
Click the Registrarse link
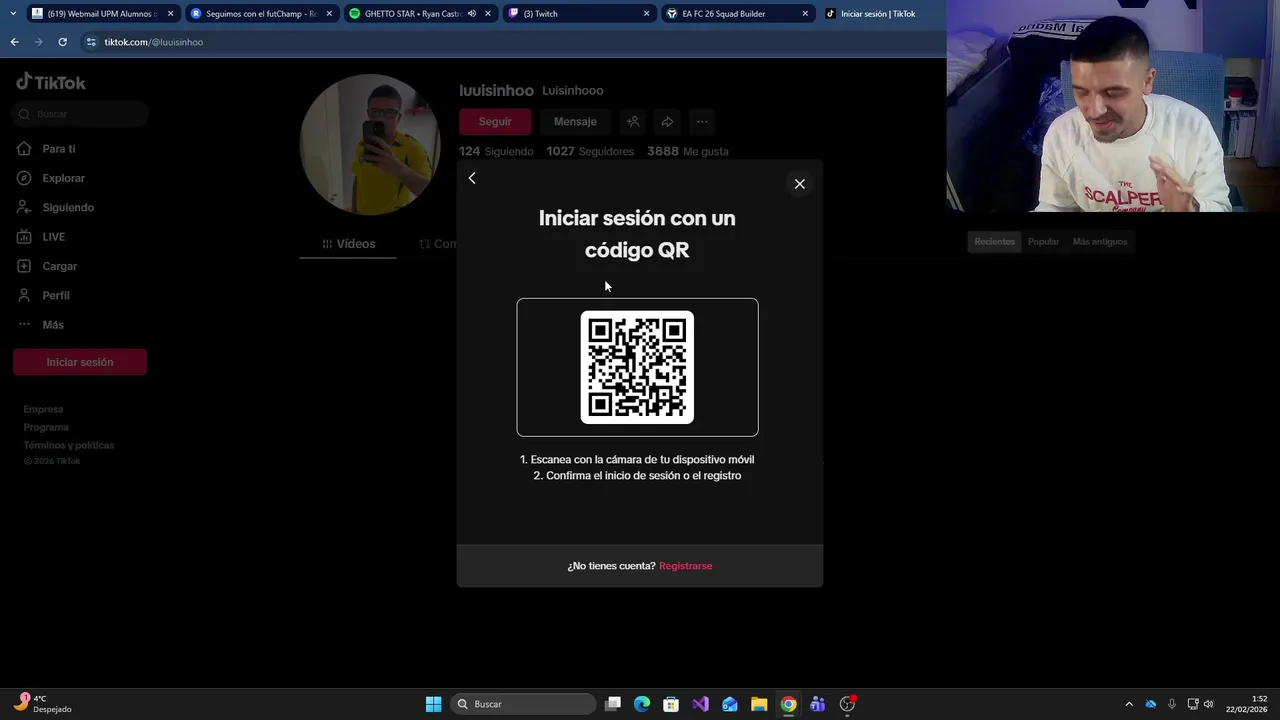coord(685,566)
